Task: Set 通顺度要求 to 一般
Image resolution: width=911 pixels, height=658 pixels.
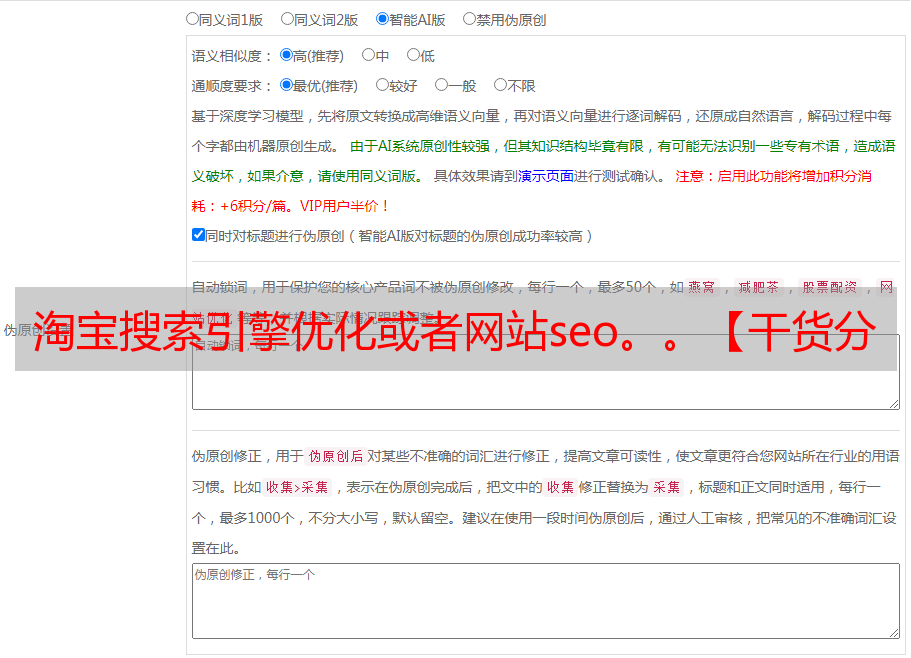Action: pos(442,85)
